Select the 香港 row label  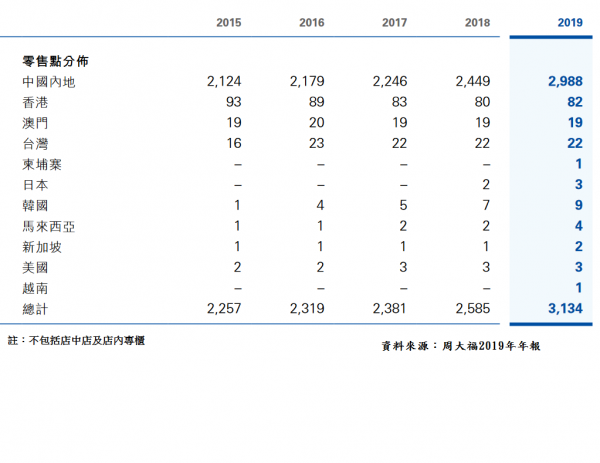click(x=35, y=103)
